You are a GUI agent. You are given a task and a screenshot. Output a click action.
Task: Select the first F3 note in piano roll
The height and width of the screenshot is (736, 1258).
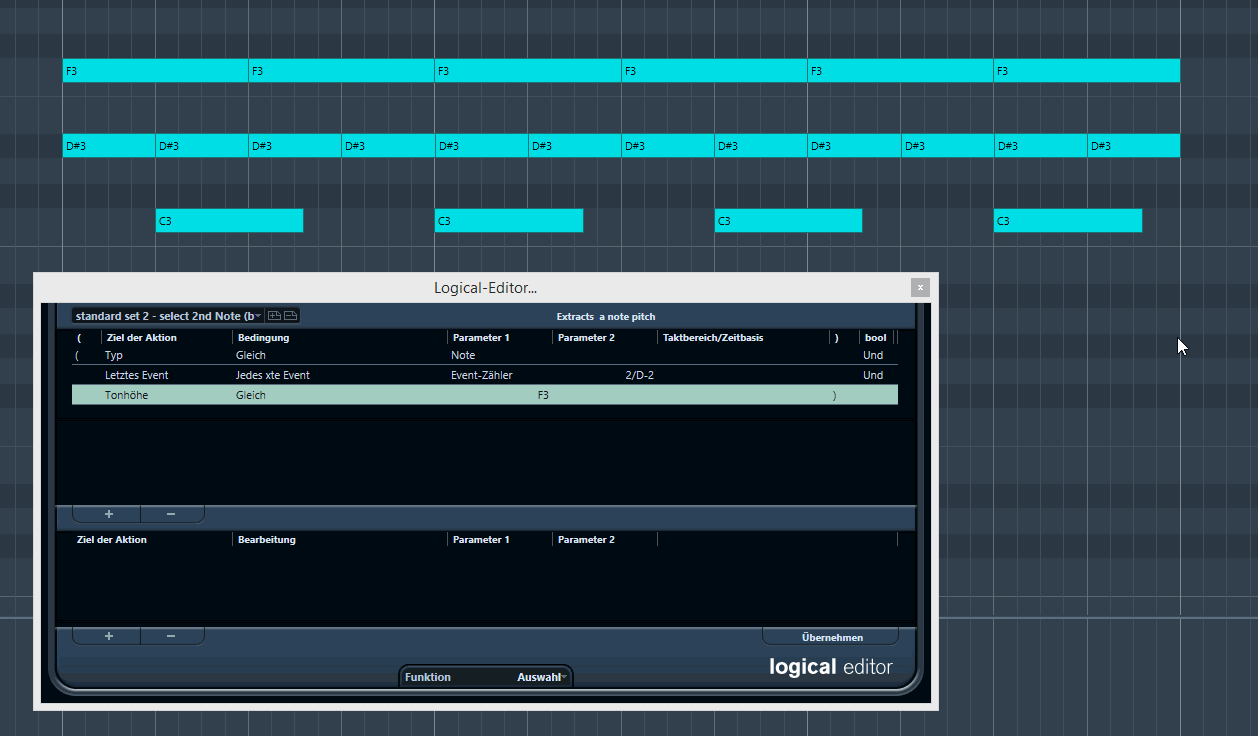[x=155, y=71]
